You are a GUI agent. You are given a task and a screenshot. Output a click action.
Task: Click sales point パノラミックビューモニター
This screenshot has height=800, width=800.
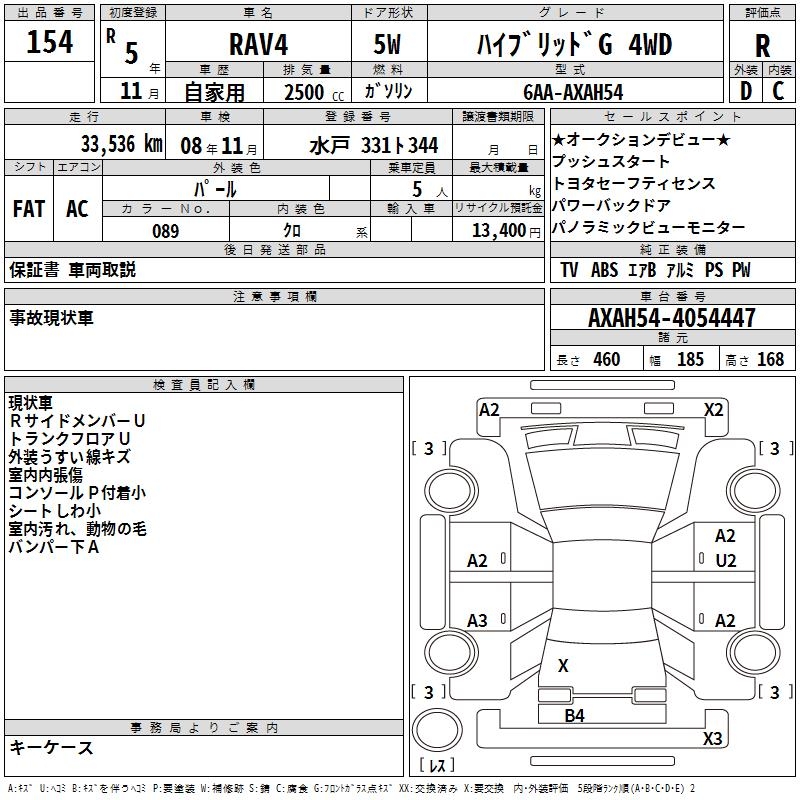pos(648,228)
